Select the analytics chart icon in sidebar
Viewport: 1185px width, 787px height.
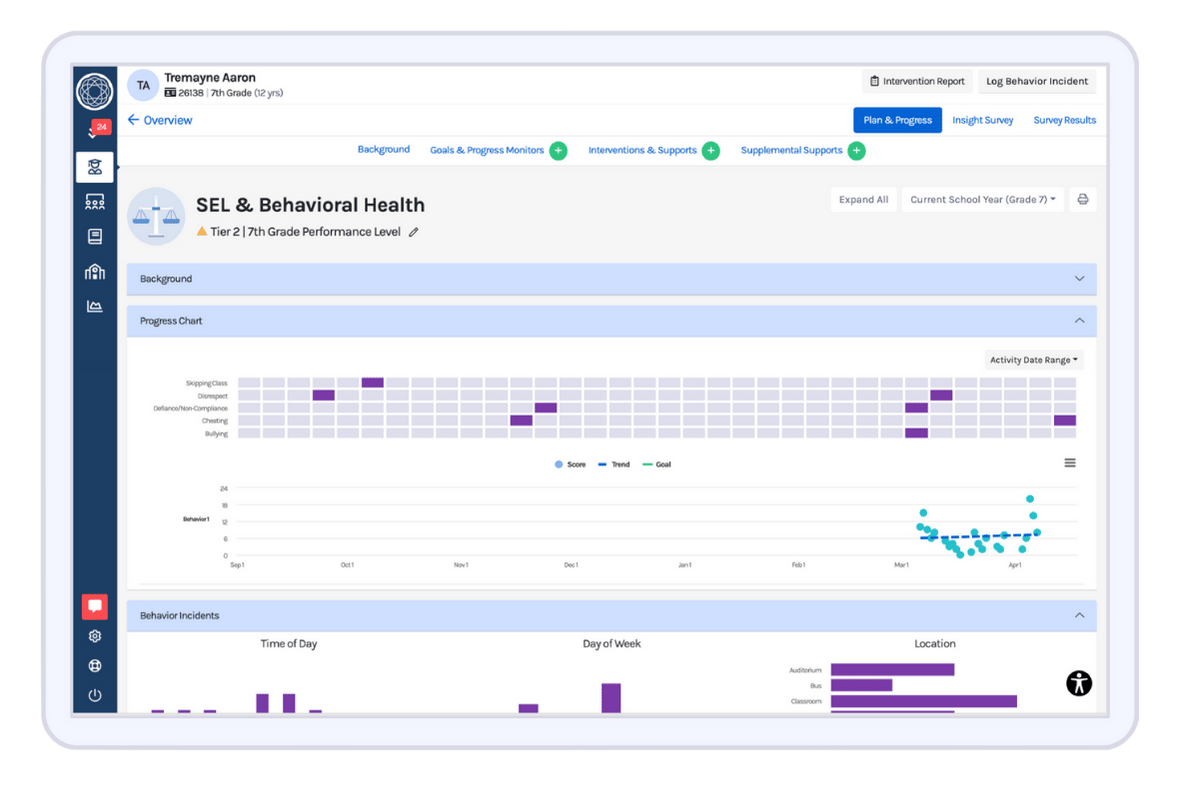(94, 306)
